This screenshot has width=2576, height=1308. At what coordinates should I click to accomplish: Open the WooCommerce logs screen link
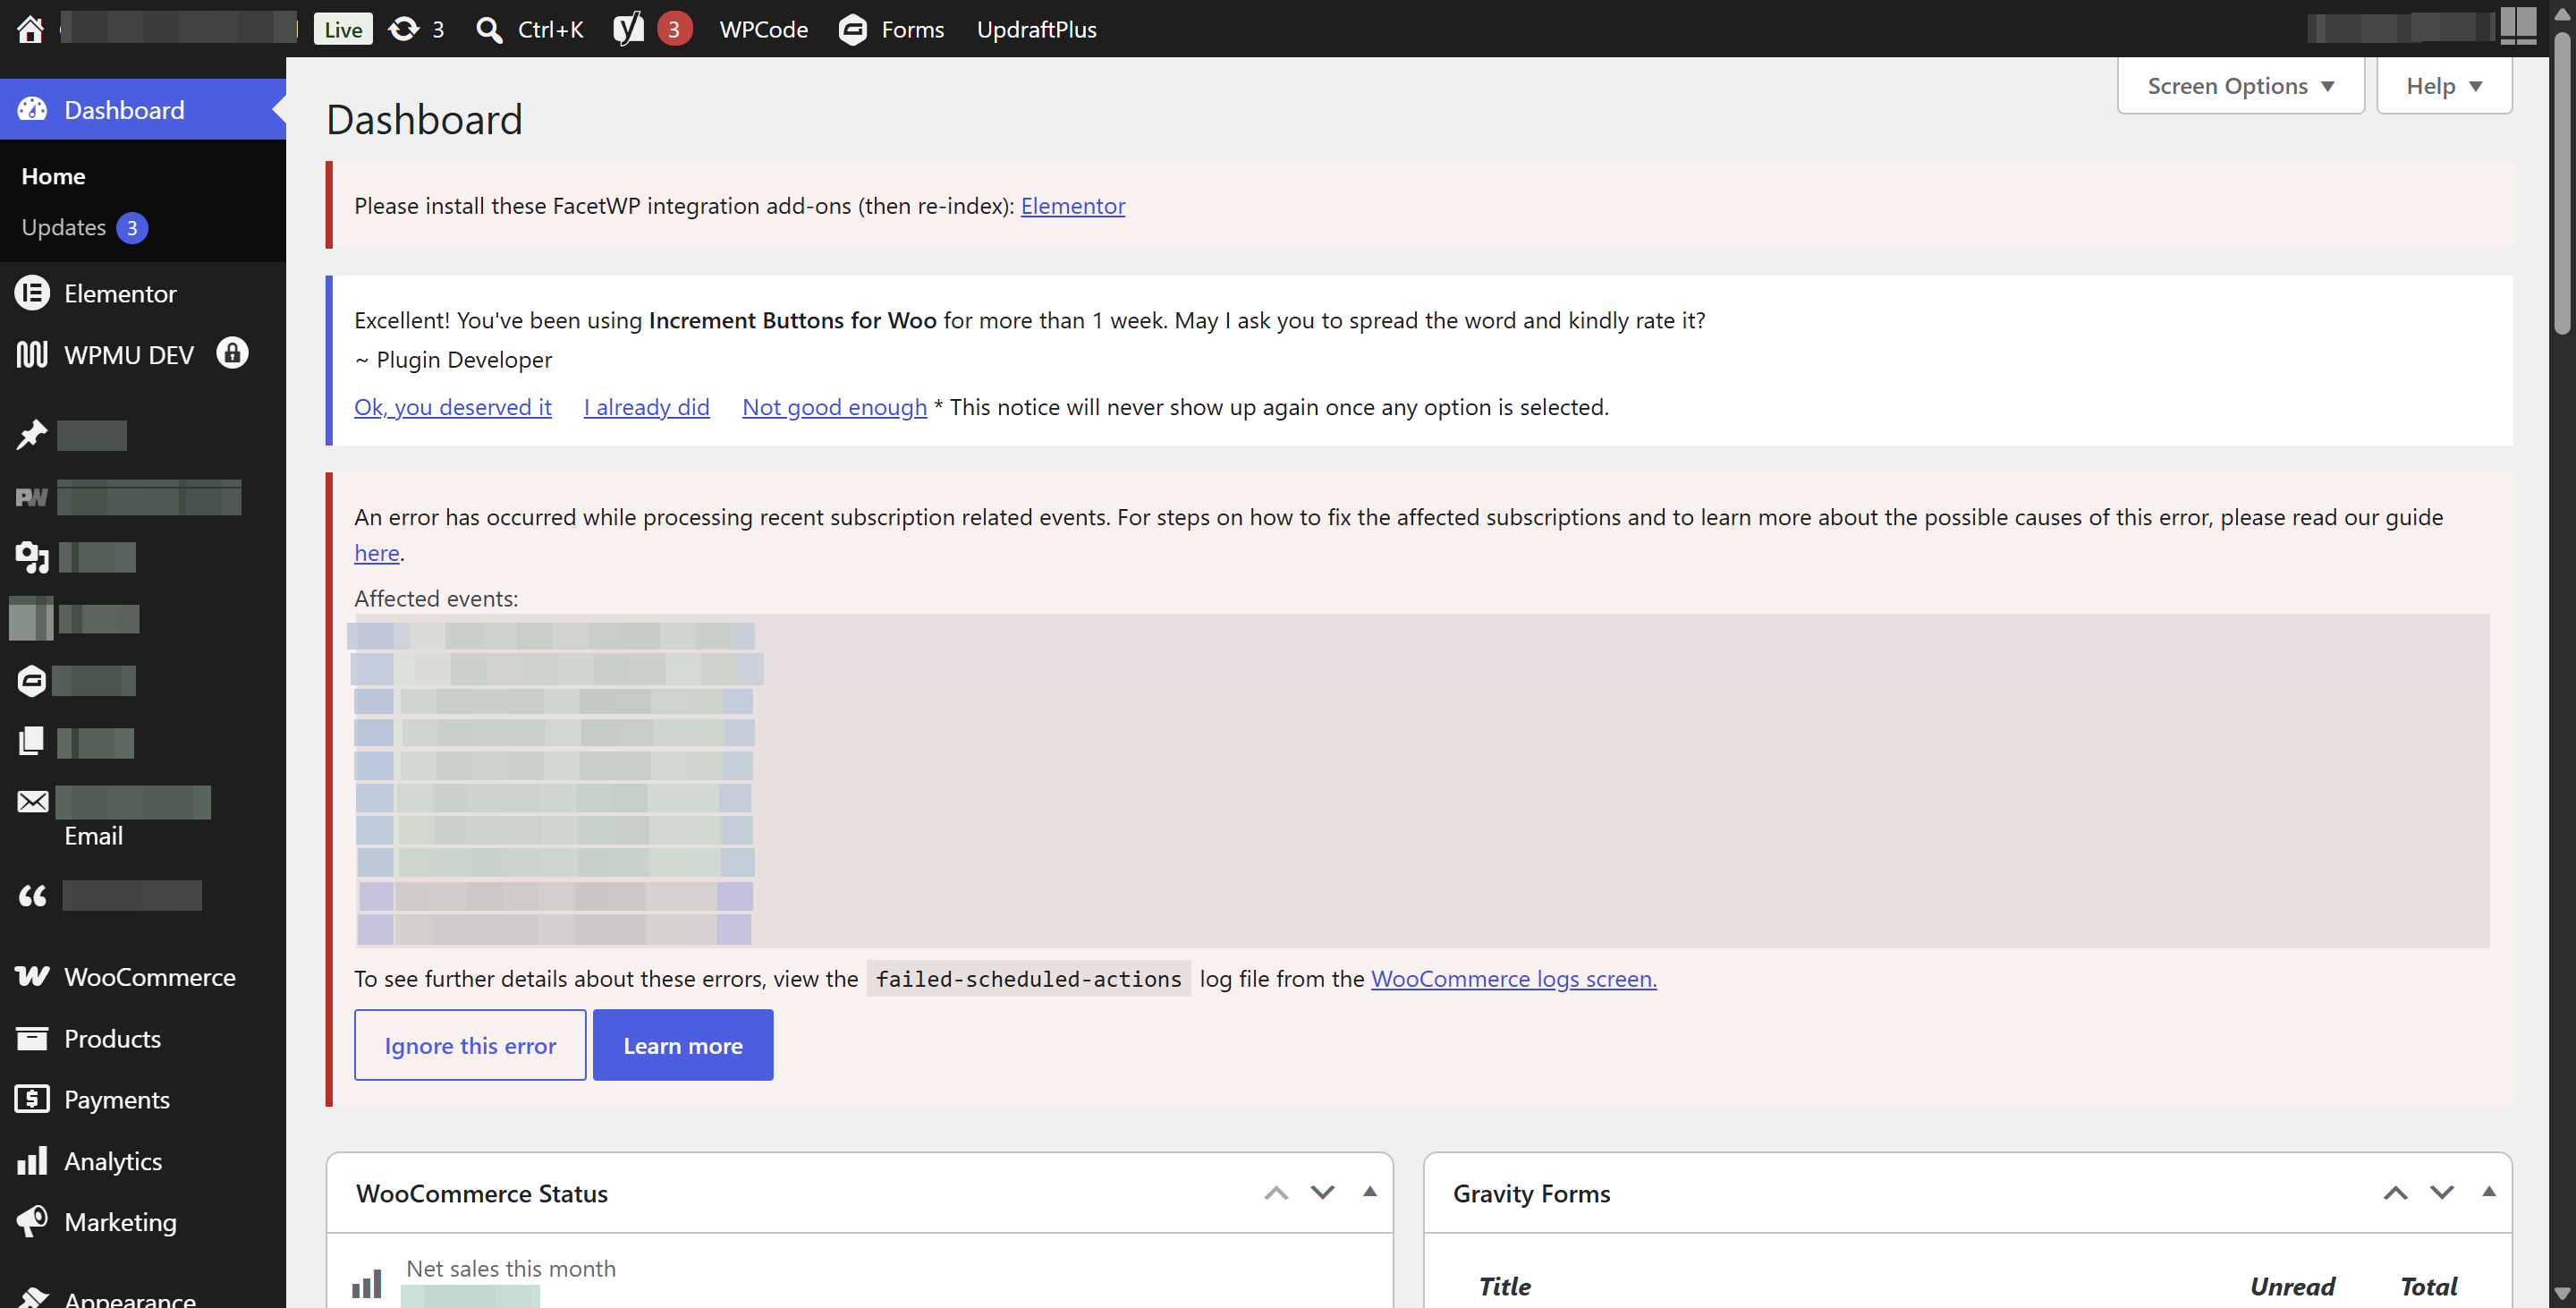tap(1513, 979)
